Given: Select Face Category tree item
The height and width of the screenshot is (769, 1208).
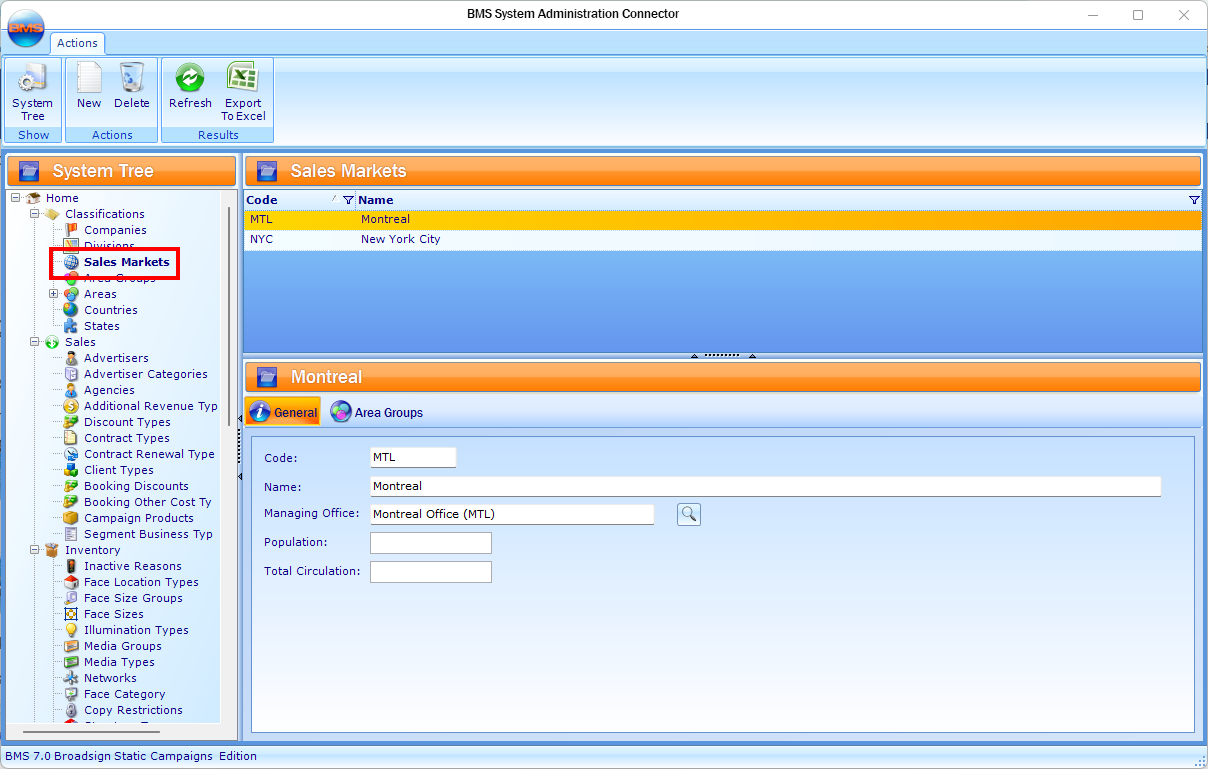Looking at the screenshot, I should [x=125, y=694].
